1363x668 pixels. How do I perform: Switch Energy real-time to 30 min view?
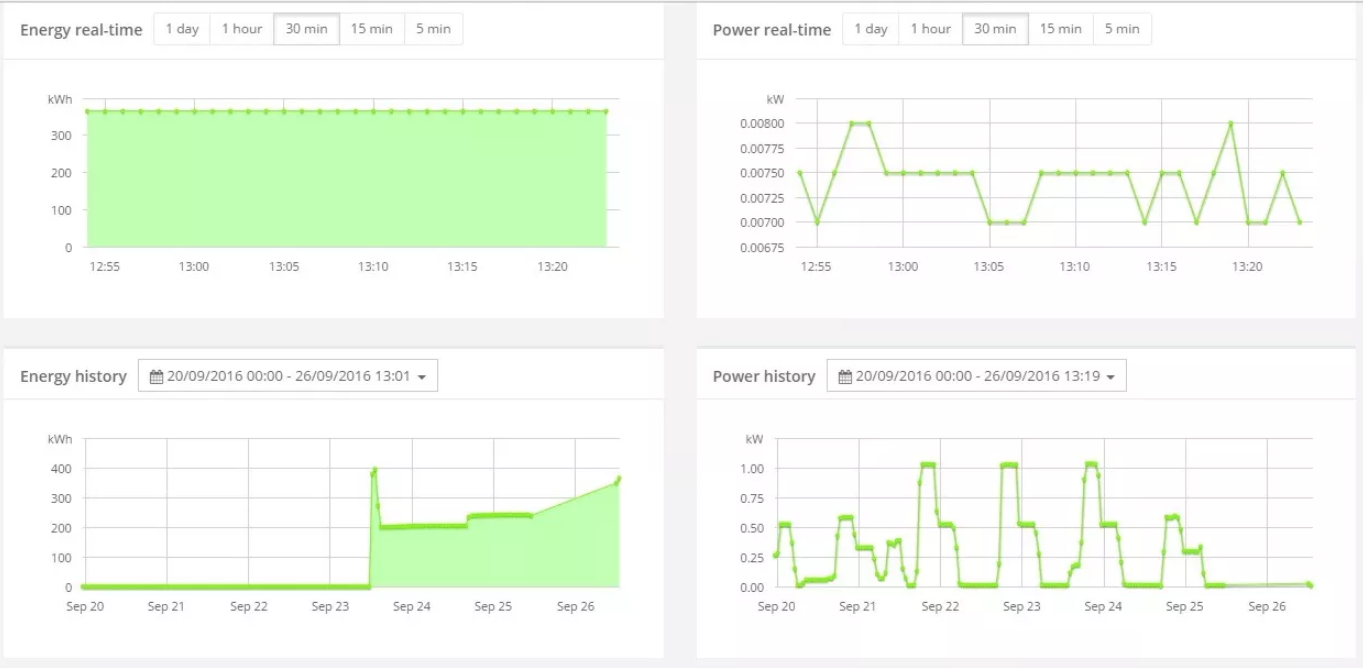[x=306, y=29]
